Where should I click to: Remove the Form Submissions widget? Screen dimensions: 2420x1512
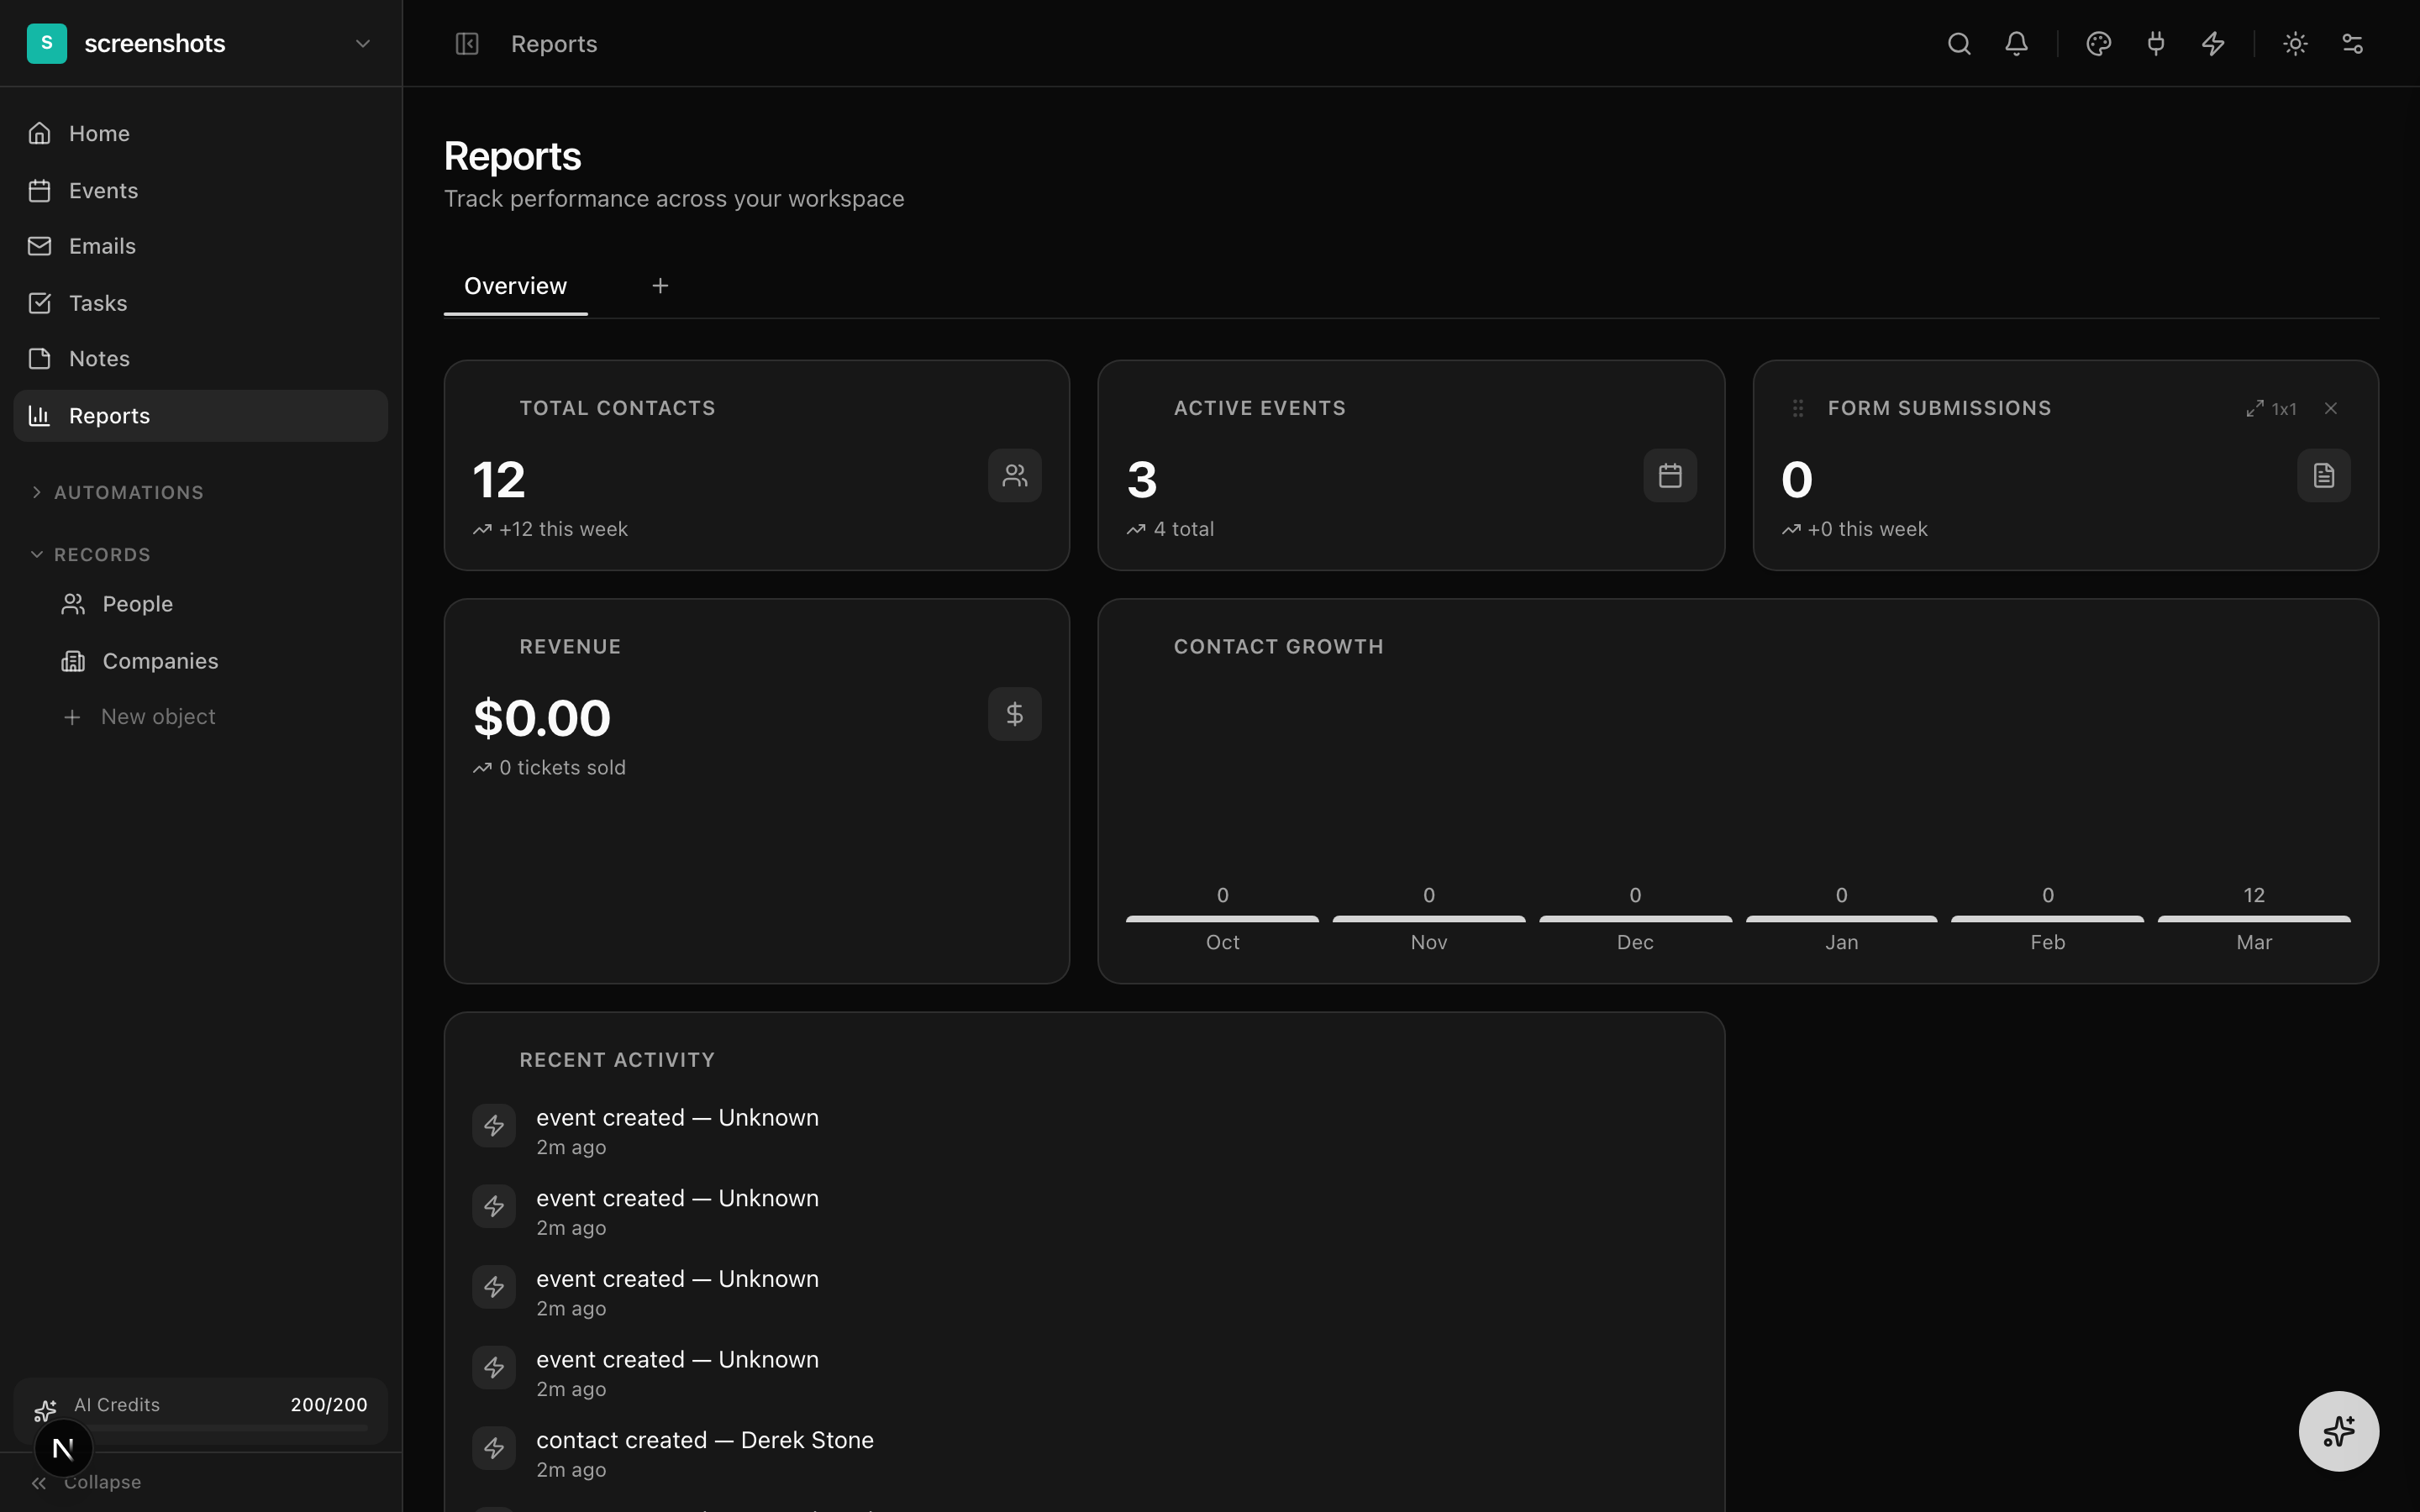[x=2331, y=408]
